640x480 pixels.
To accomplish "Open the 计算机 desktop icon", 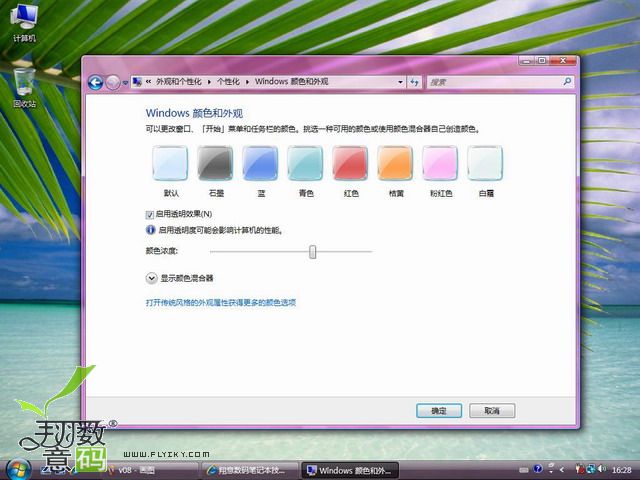I will point(24,23).
